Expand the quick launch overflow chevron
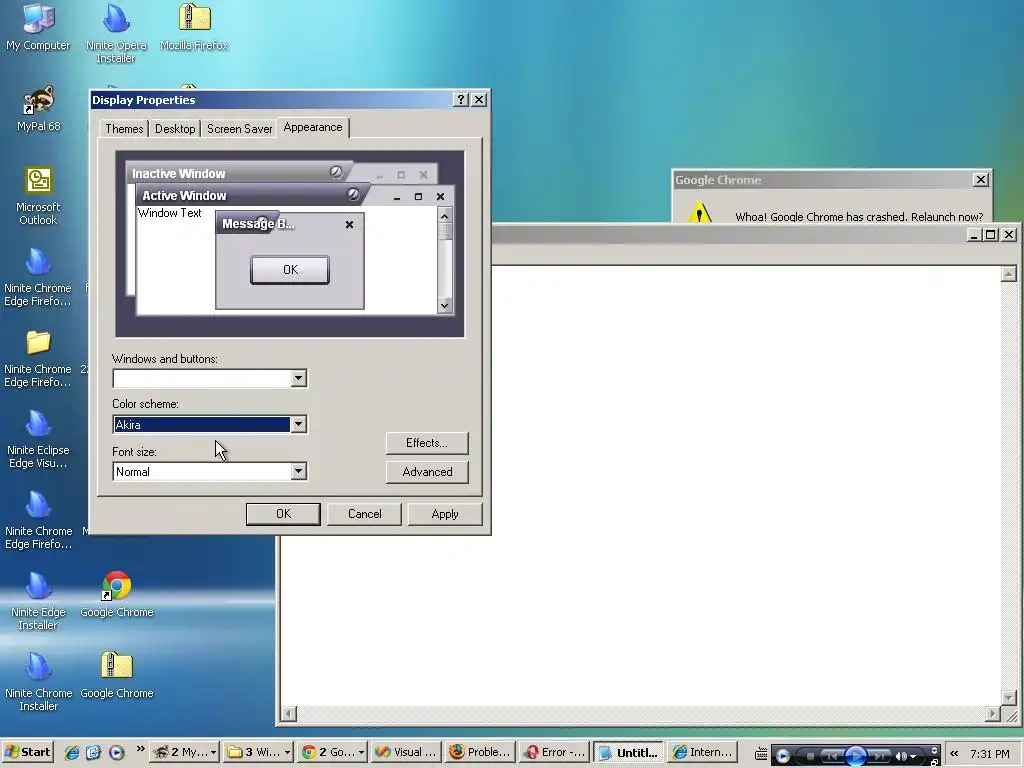Viewport: 1024px width, 768px height. tap(140, 749)
